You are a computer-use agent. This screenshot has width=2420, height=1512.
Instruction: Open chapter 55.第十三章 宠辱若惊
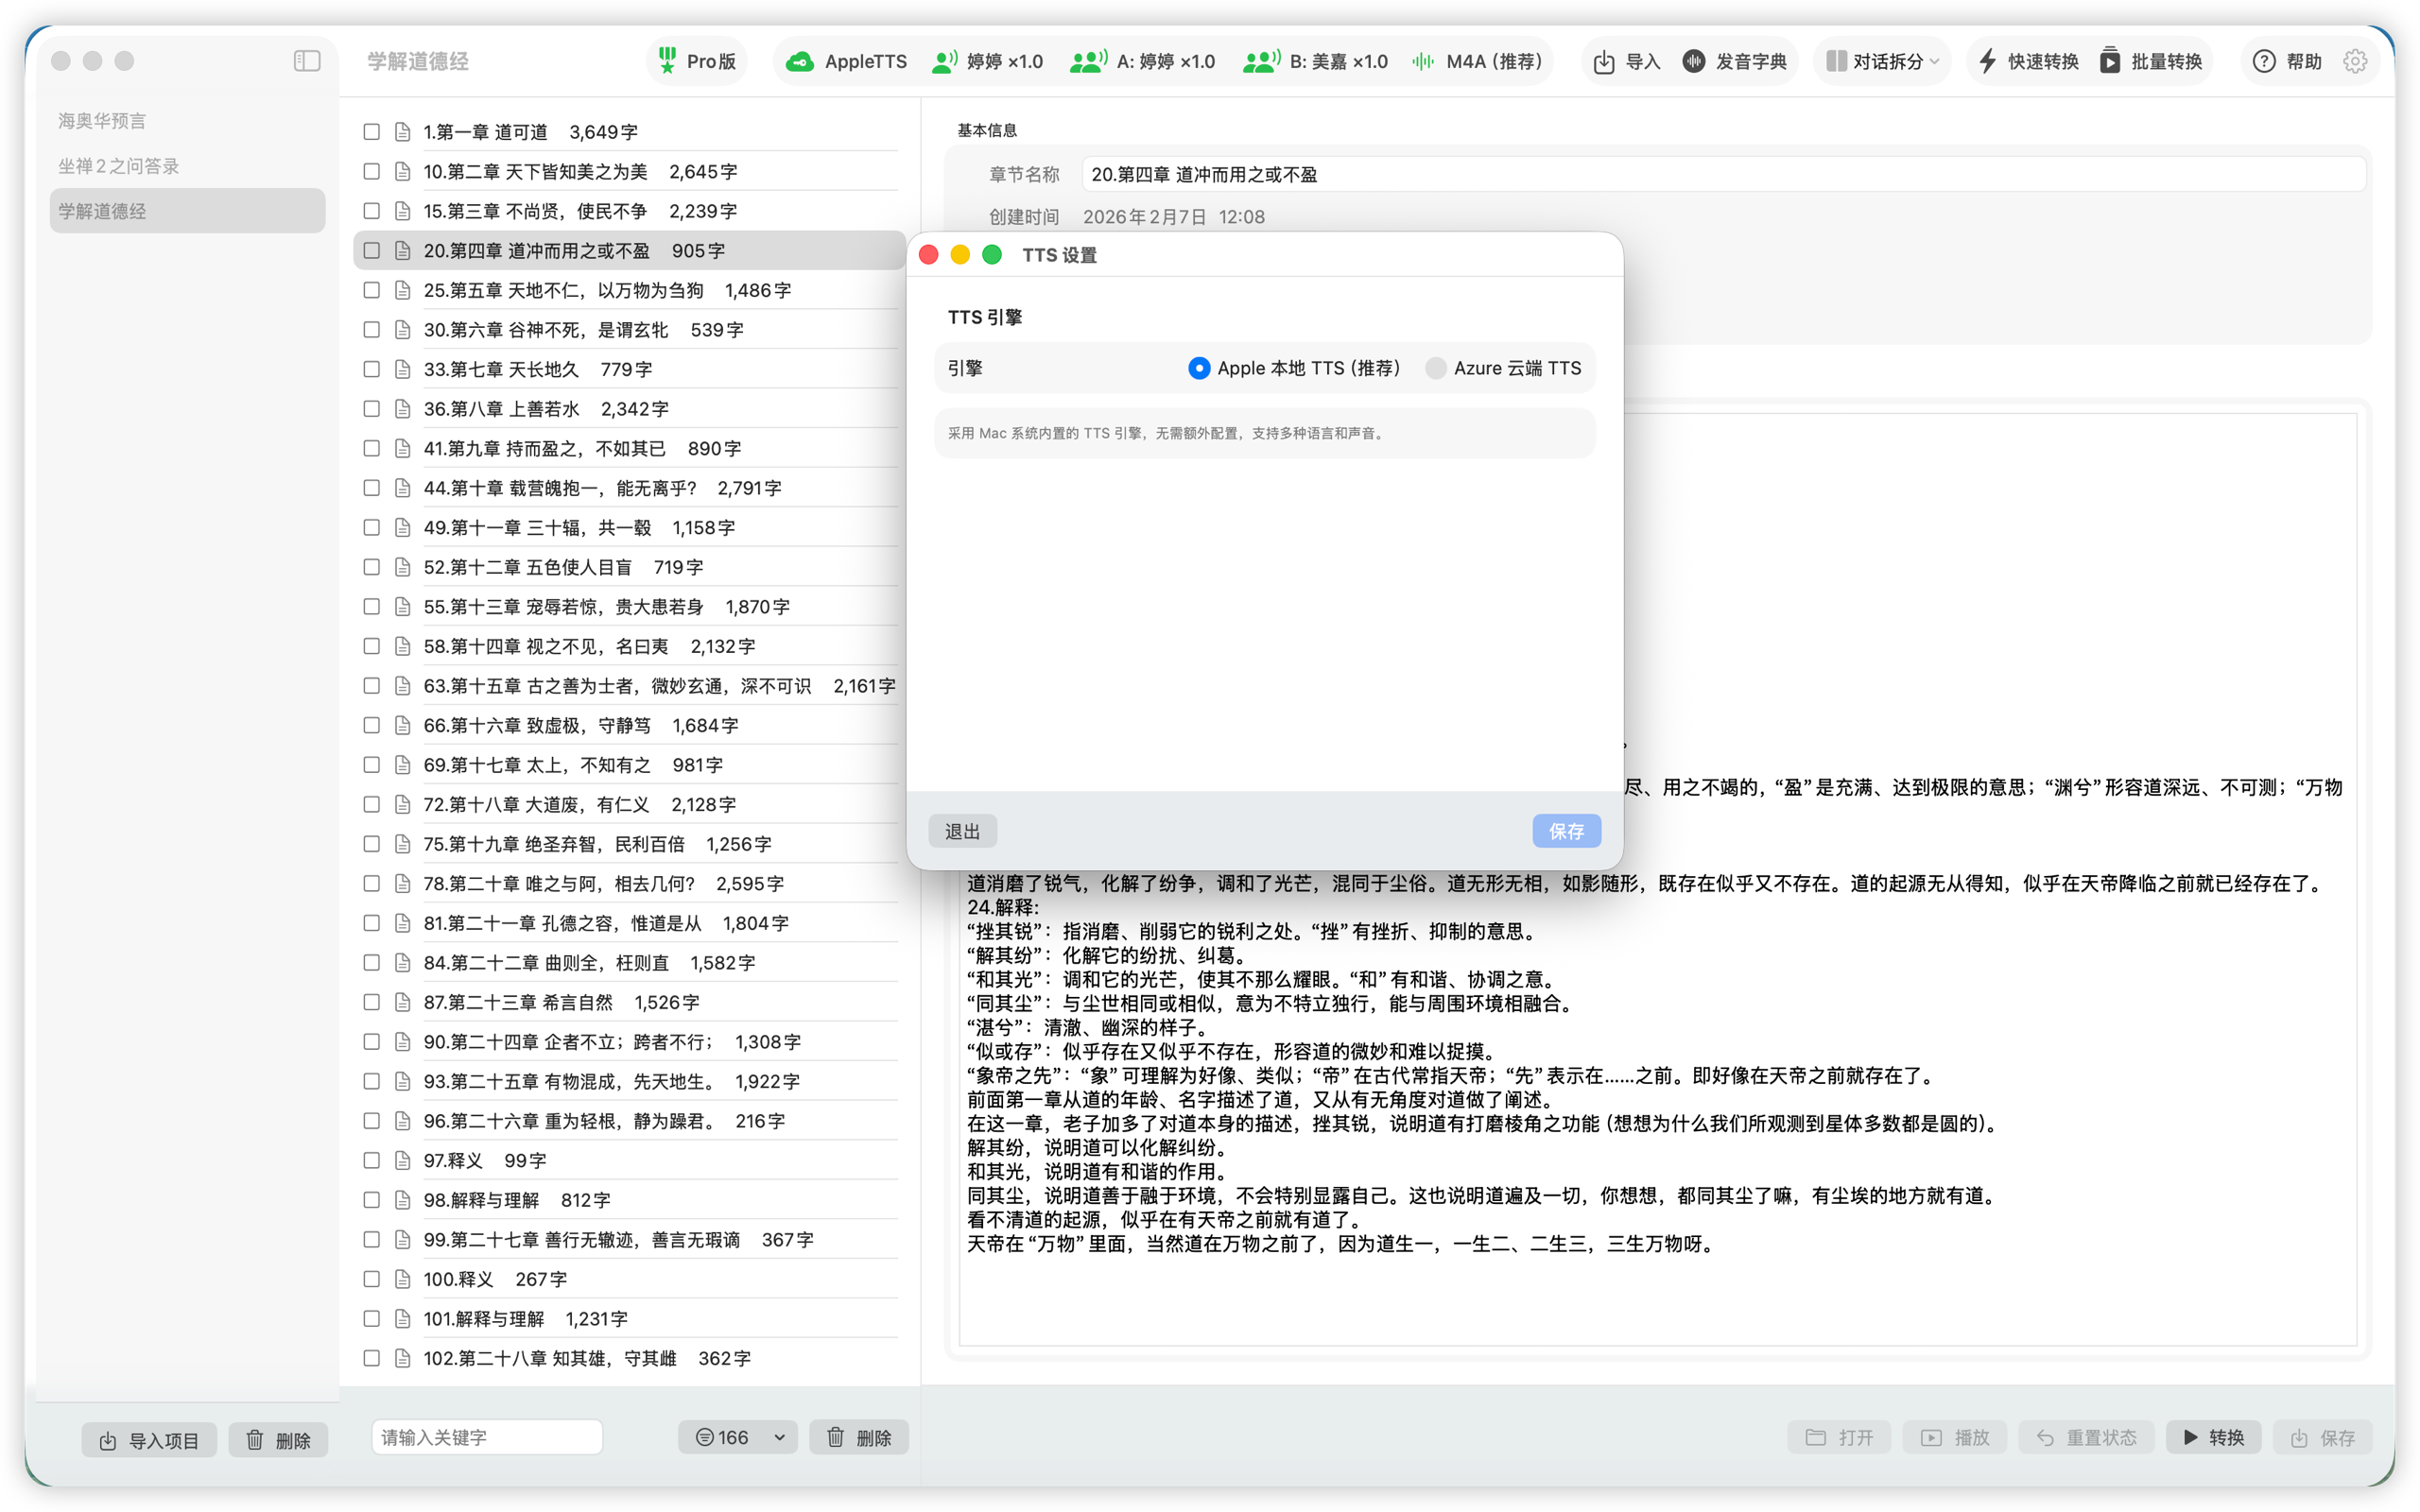point(630,607)
